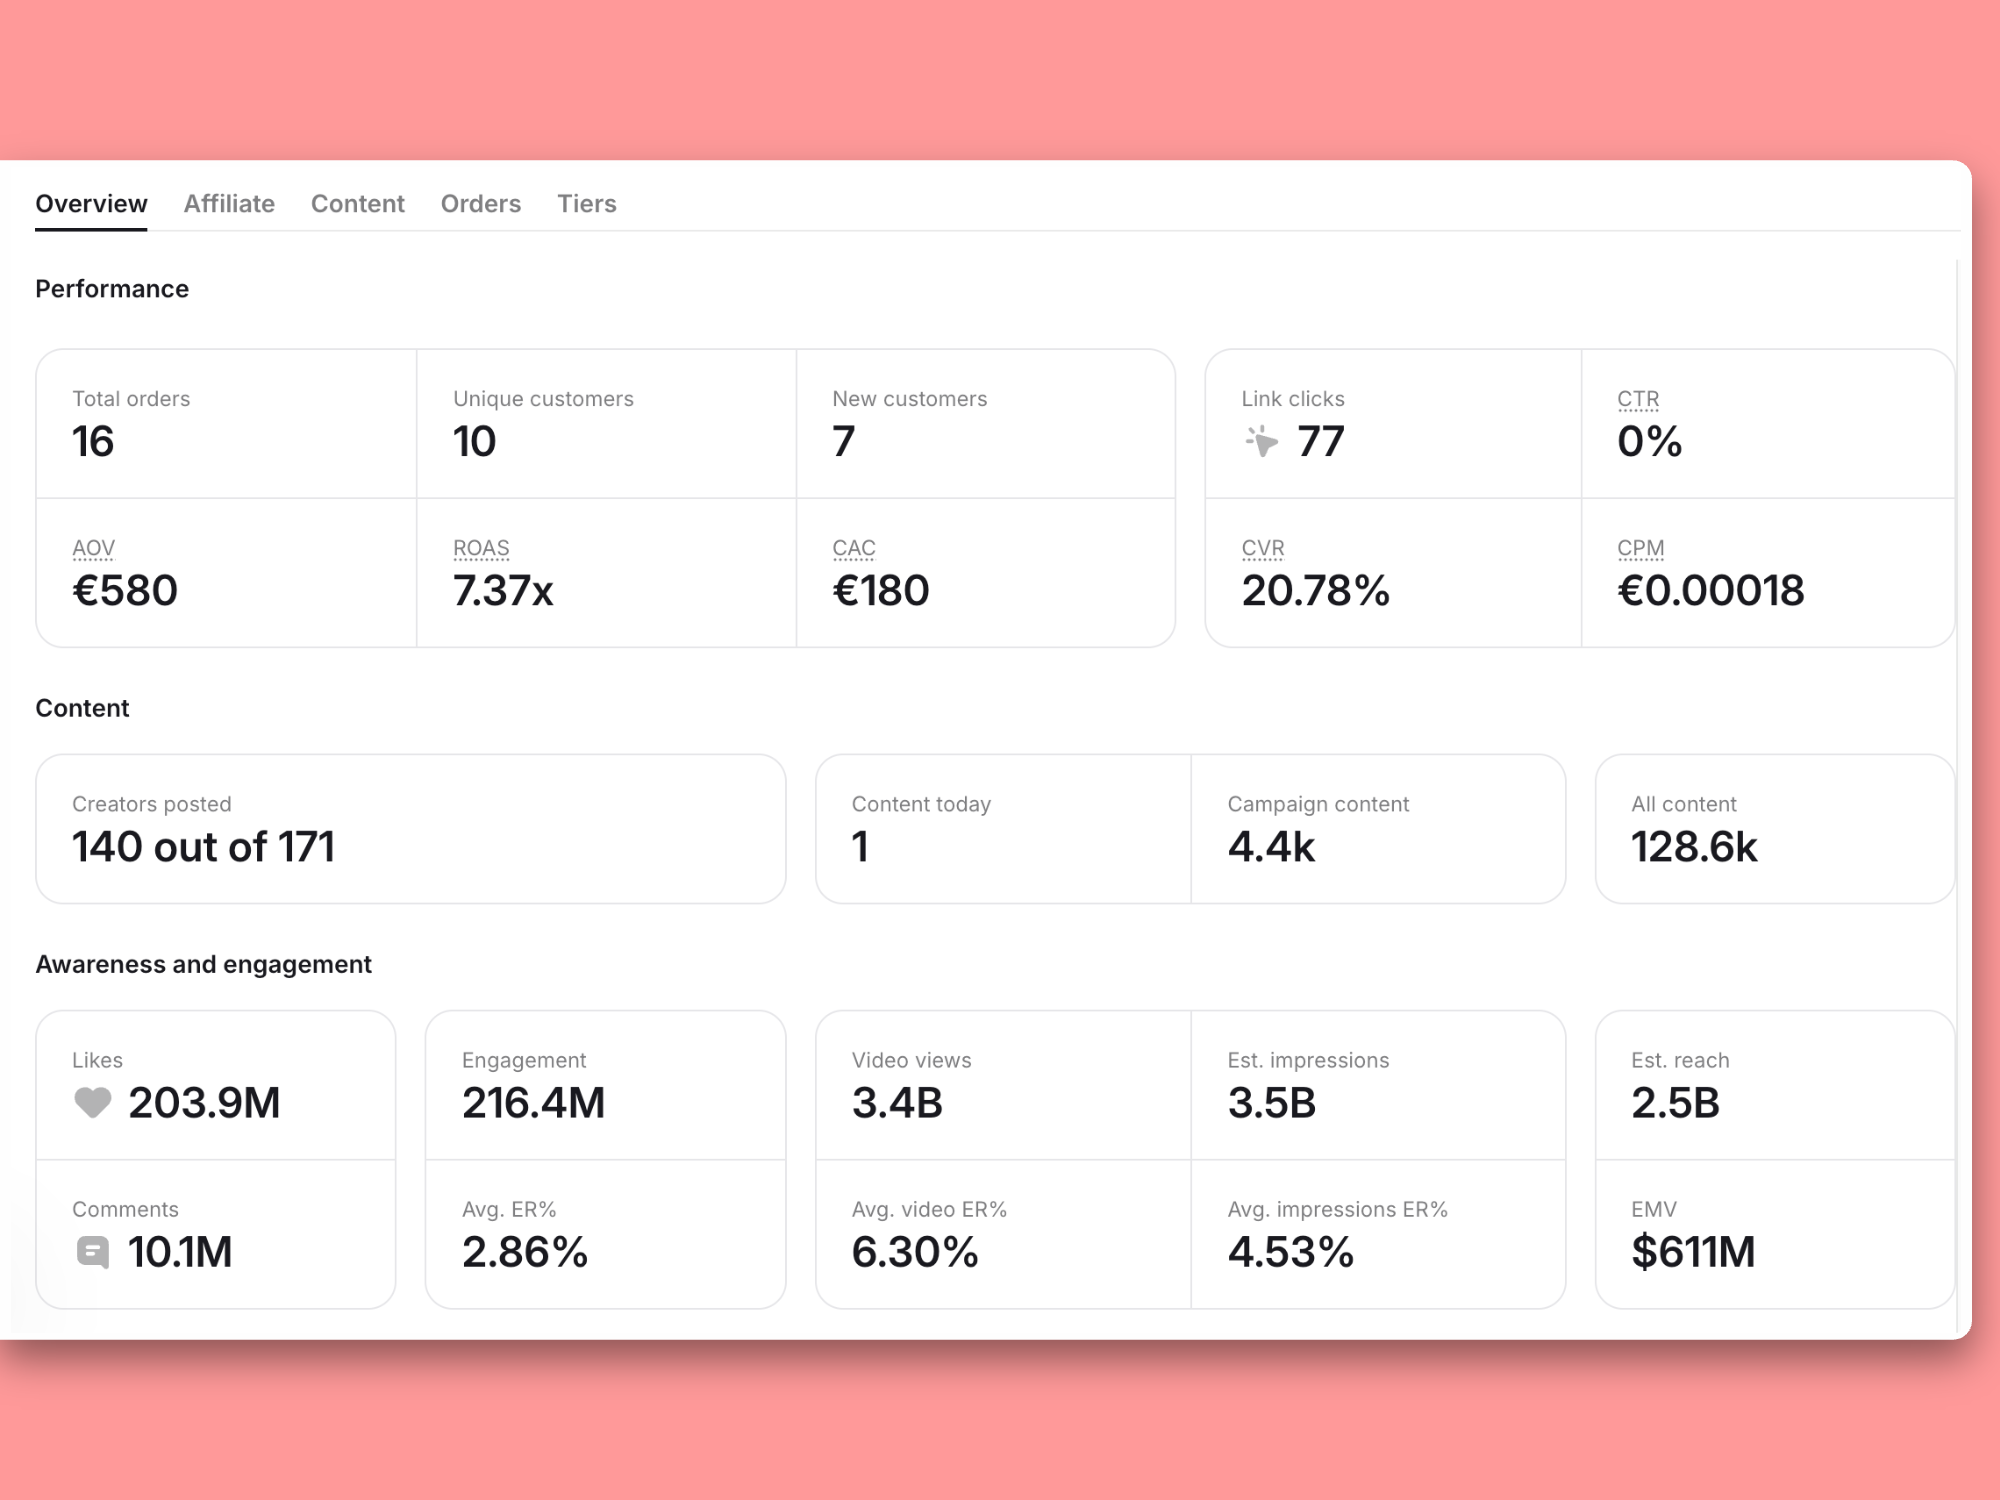Click the Creators posted label
This screenshot has width=2000, height=1500.
(x=152, y=804)
